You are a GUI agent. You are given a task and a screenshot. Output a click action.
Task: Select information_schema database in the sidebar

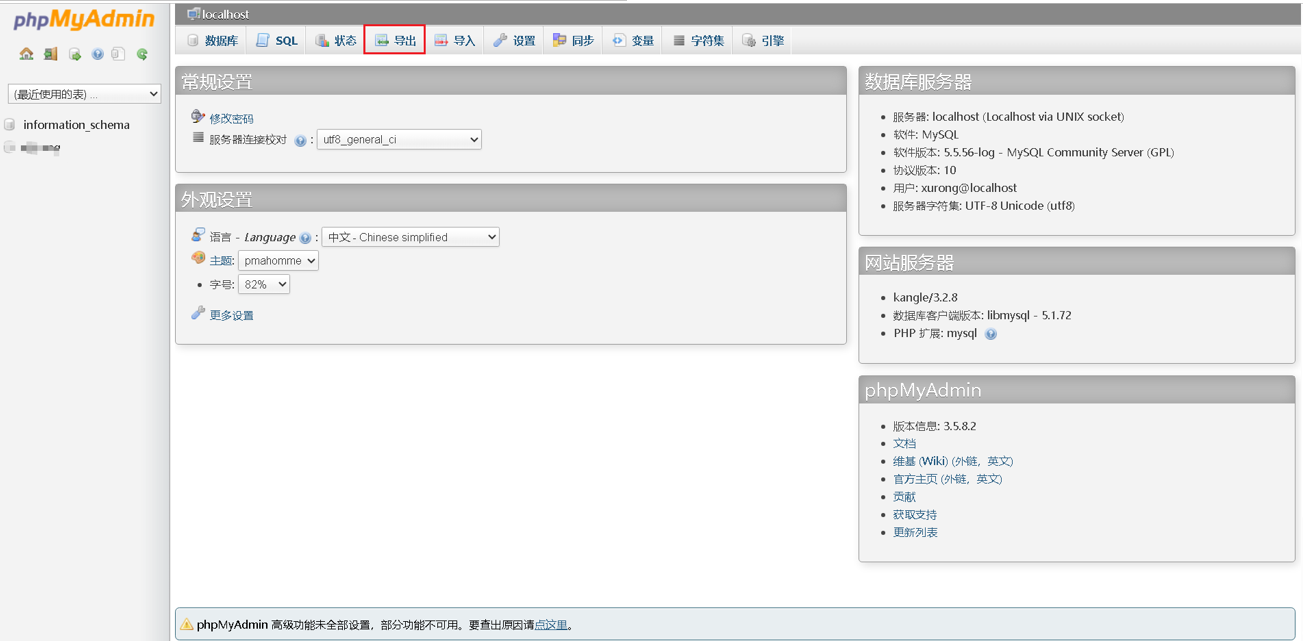[x=76, y=125]
